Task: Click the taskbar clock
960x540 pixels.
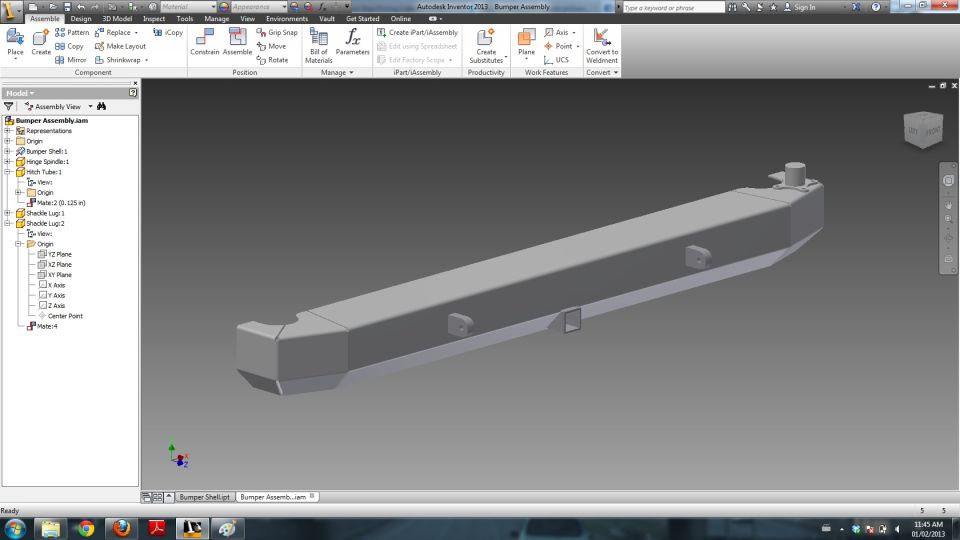Action: point(928,529)
